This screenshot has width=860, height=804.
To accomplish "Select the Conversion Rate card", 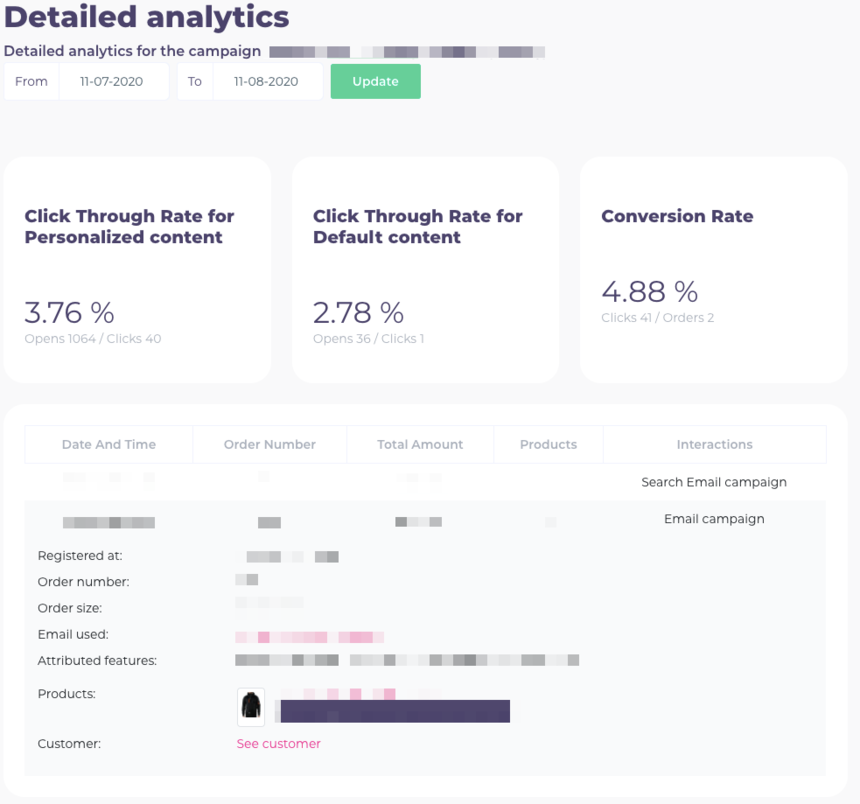I will (x=713, y=269).
